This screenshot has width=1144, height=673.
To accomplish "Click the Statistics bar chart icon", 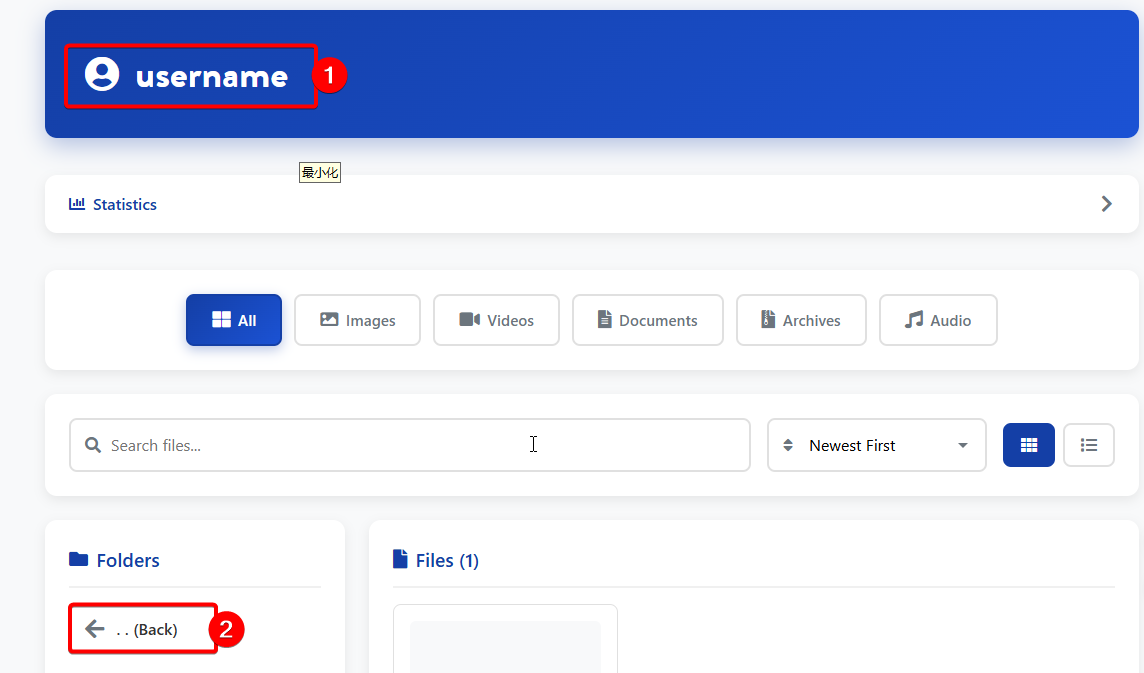I will point(77,204).
